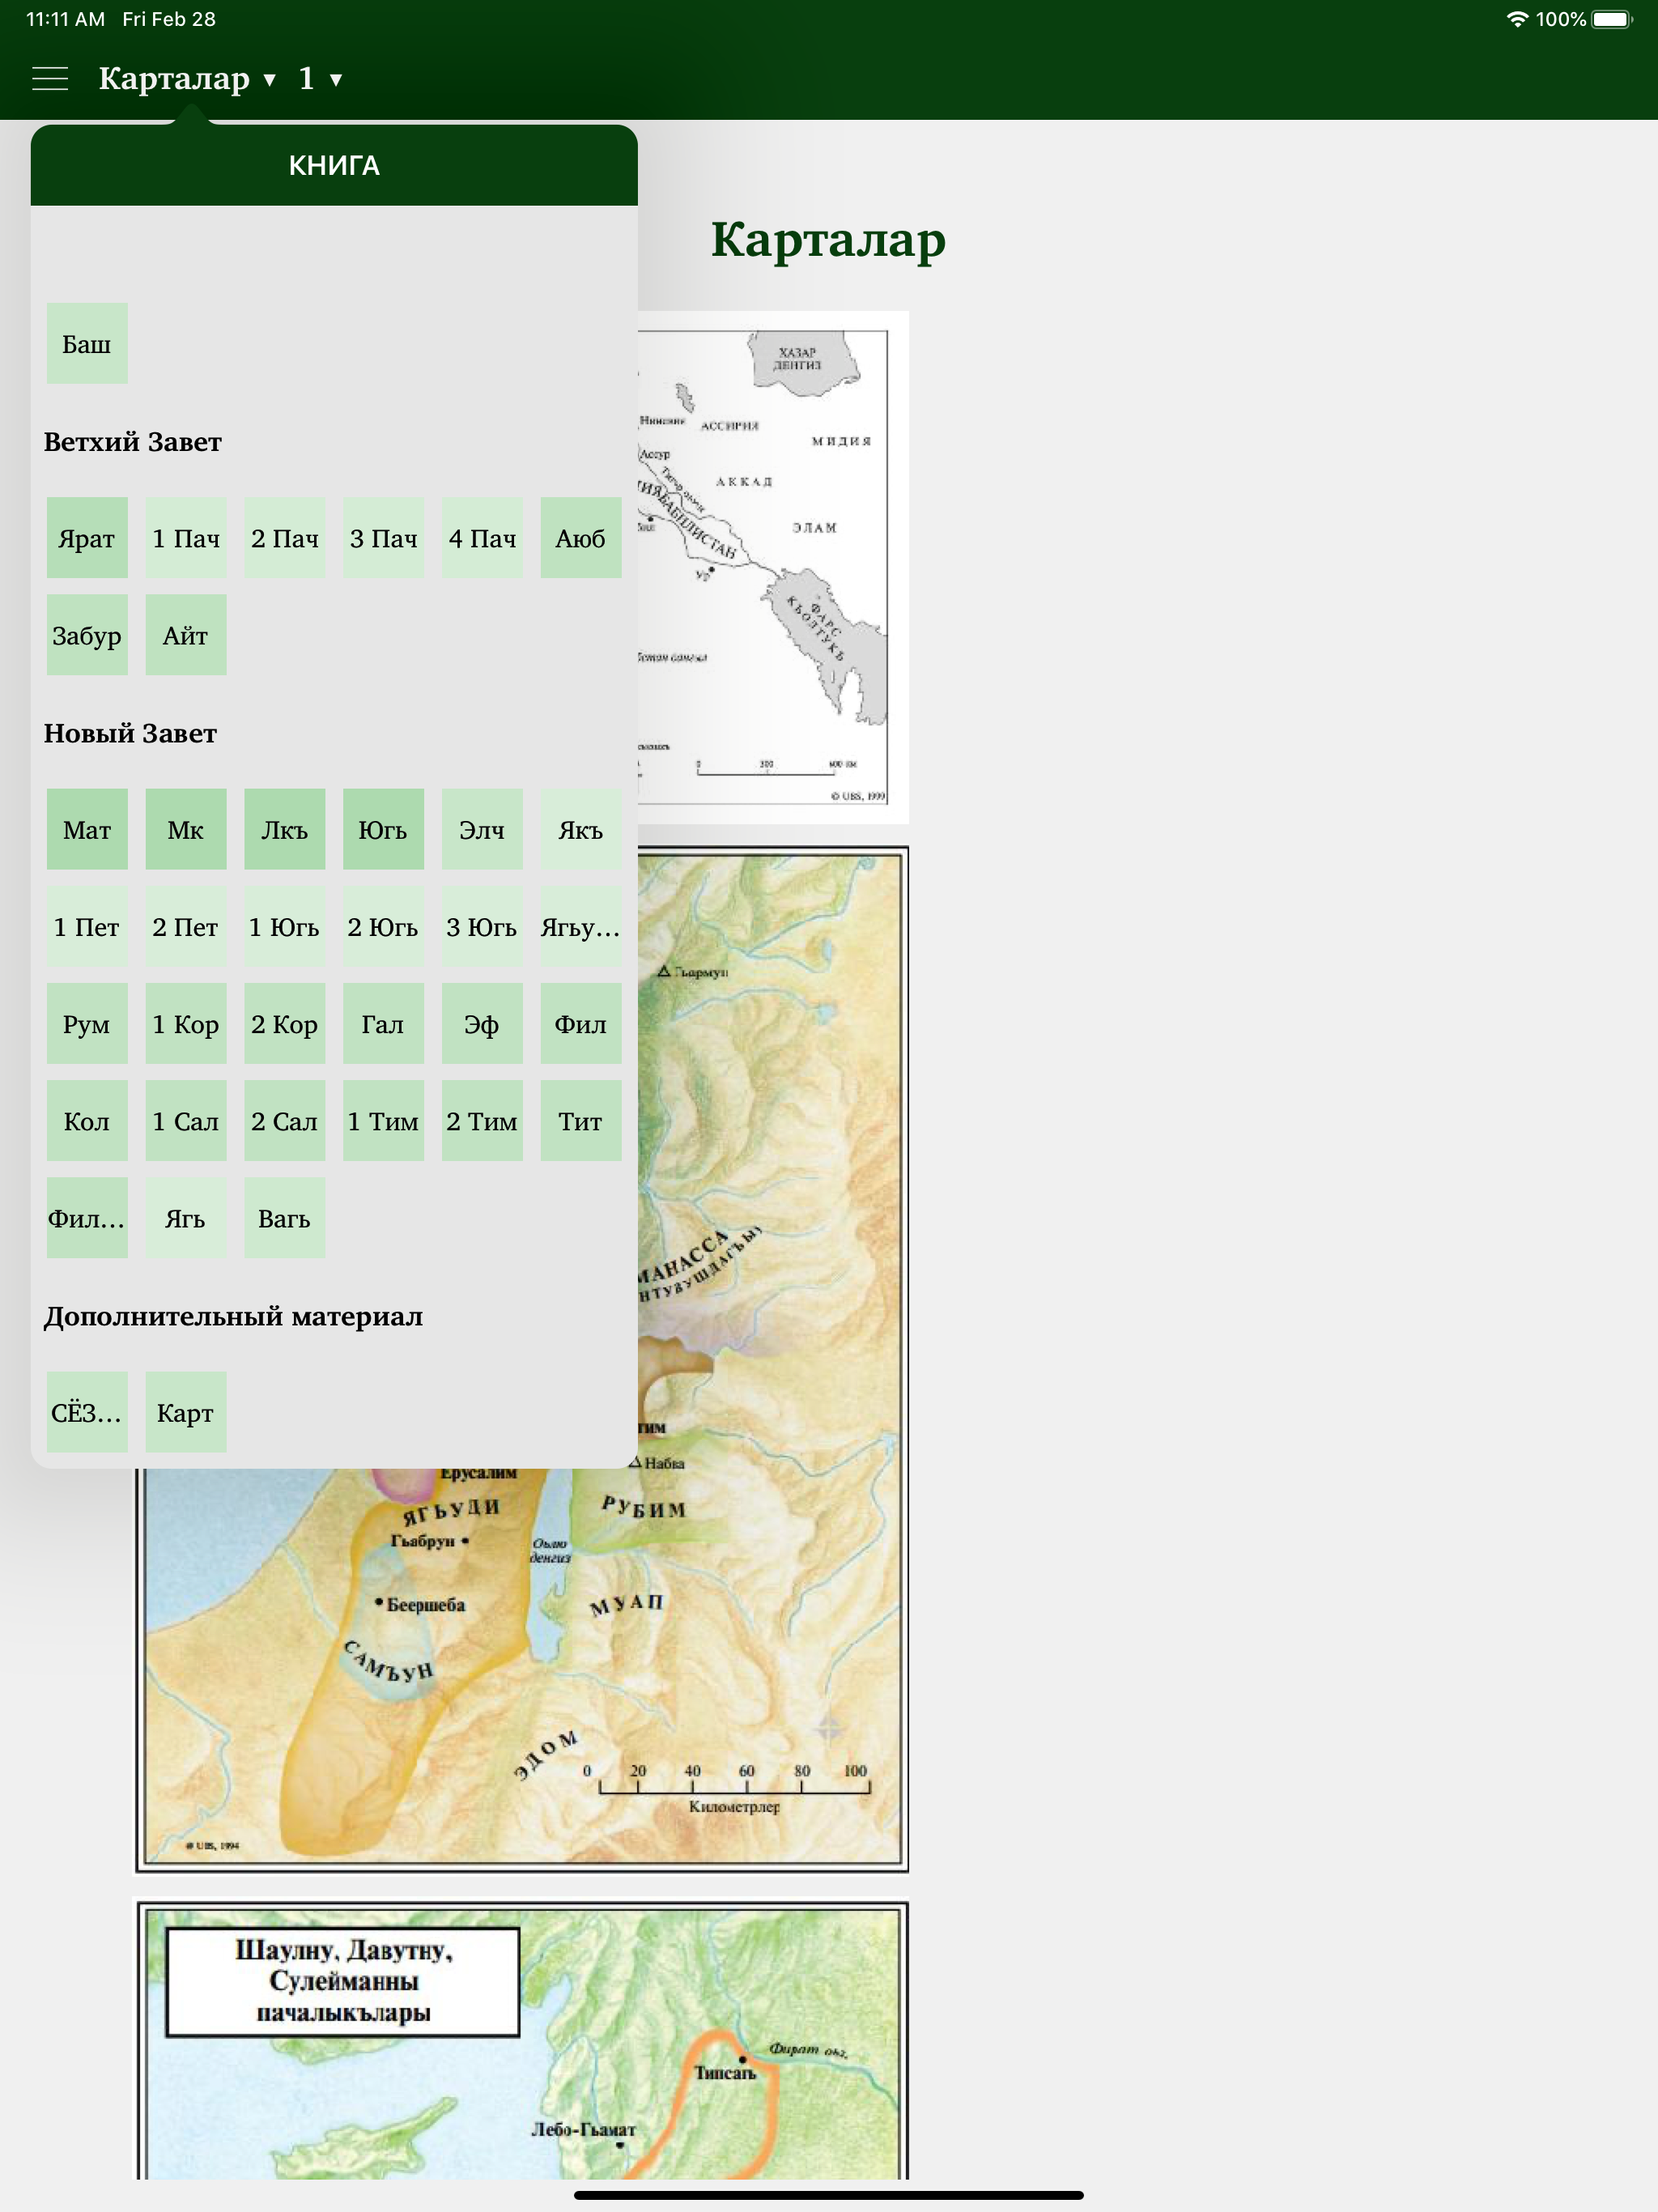Select the Мк gospel

click(186, 829)
